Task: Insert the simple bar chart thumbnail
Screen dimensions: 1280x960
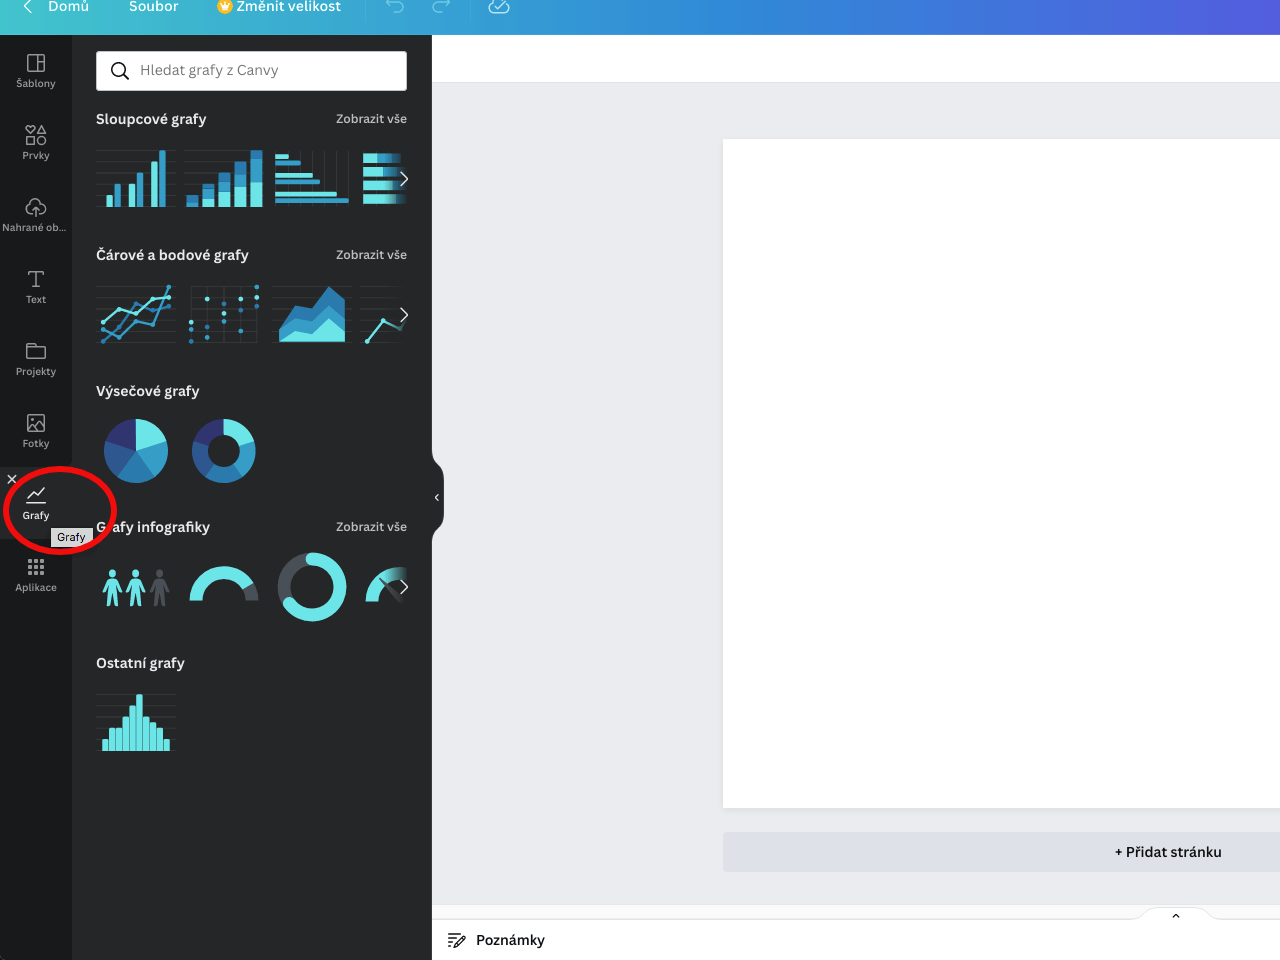Action: click(136, 179)
